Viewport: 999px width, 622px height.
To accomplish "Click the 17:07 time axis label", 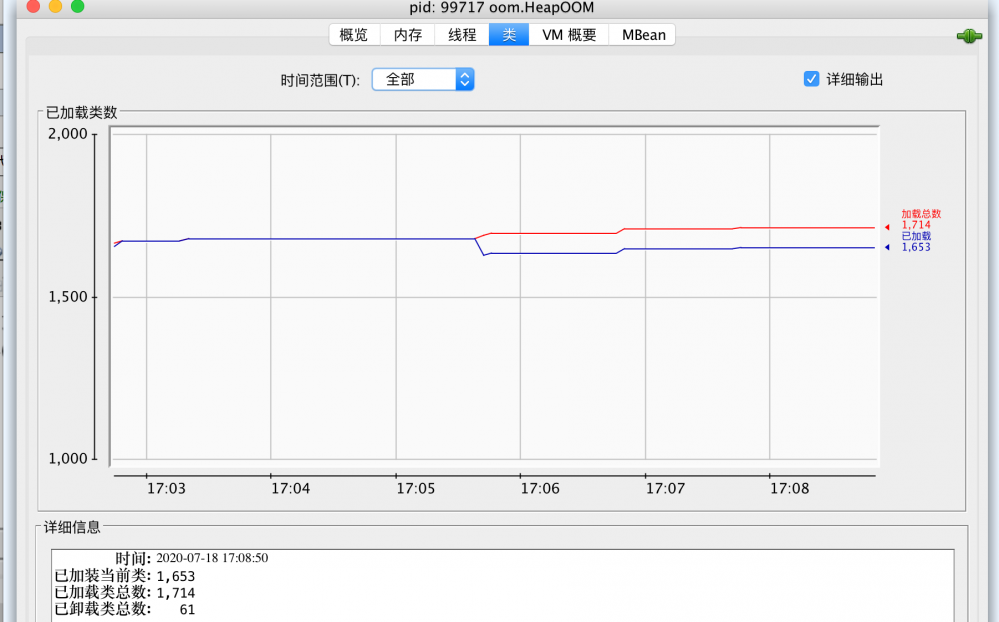I will [x=665, y=489].
